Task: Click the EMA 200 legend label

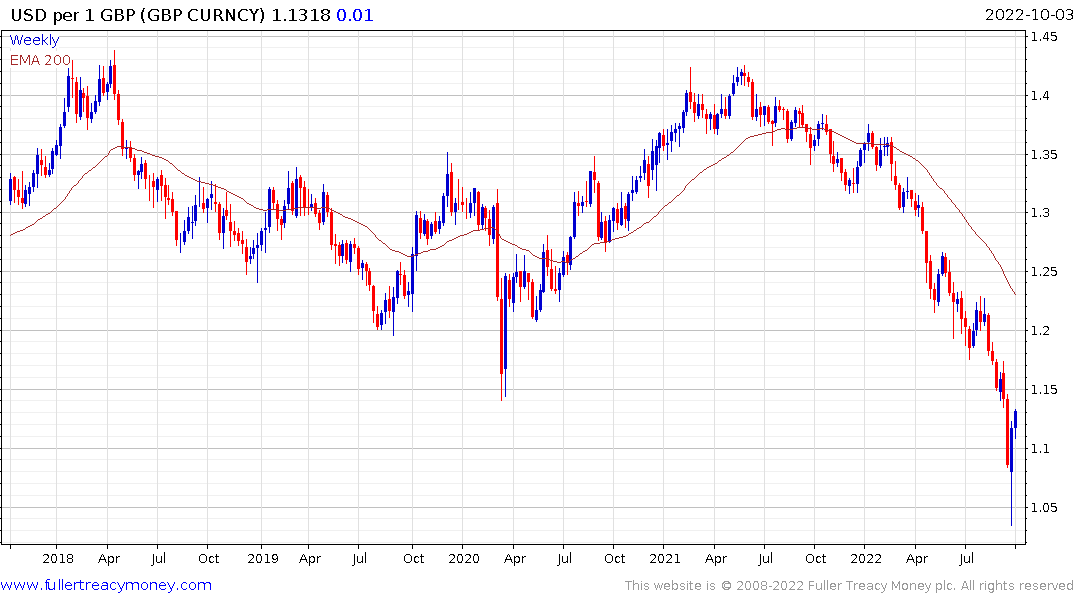Action: (40, 60)
